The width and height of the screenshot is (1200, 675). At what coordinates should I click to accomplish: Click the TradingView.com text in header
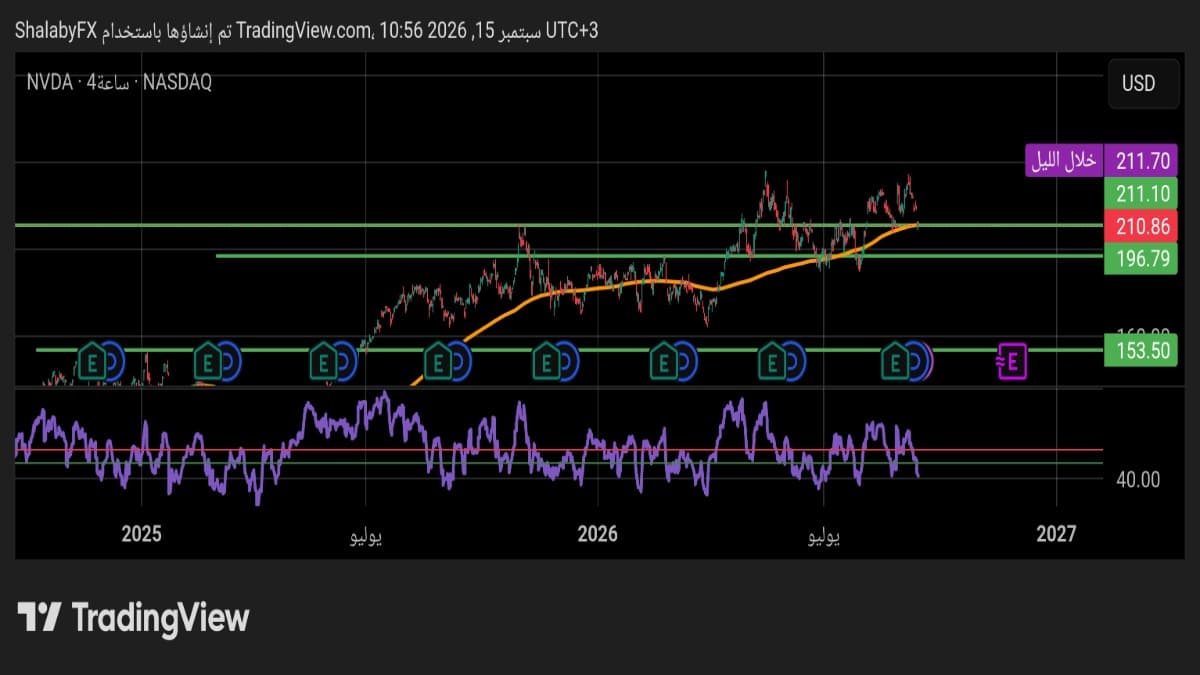tap(304, 31)
